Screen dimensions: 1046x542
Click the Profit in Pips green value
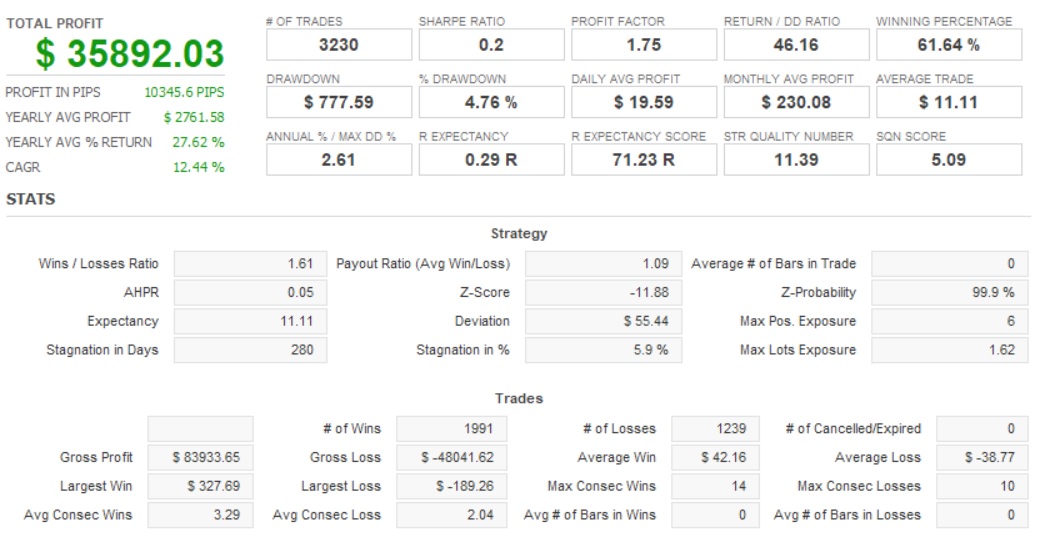[x=184, y=92]
